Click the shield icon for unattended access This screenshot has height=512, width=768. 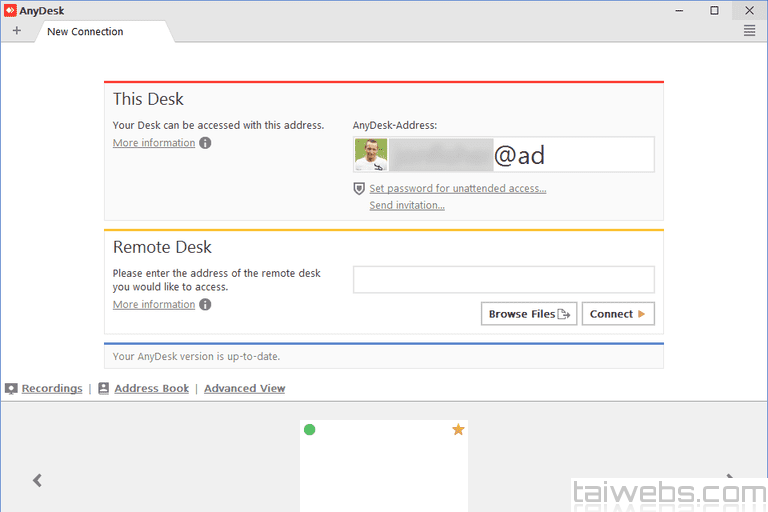pos(359,189)
